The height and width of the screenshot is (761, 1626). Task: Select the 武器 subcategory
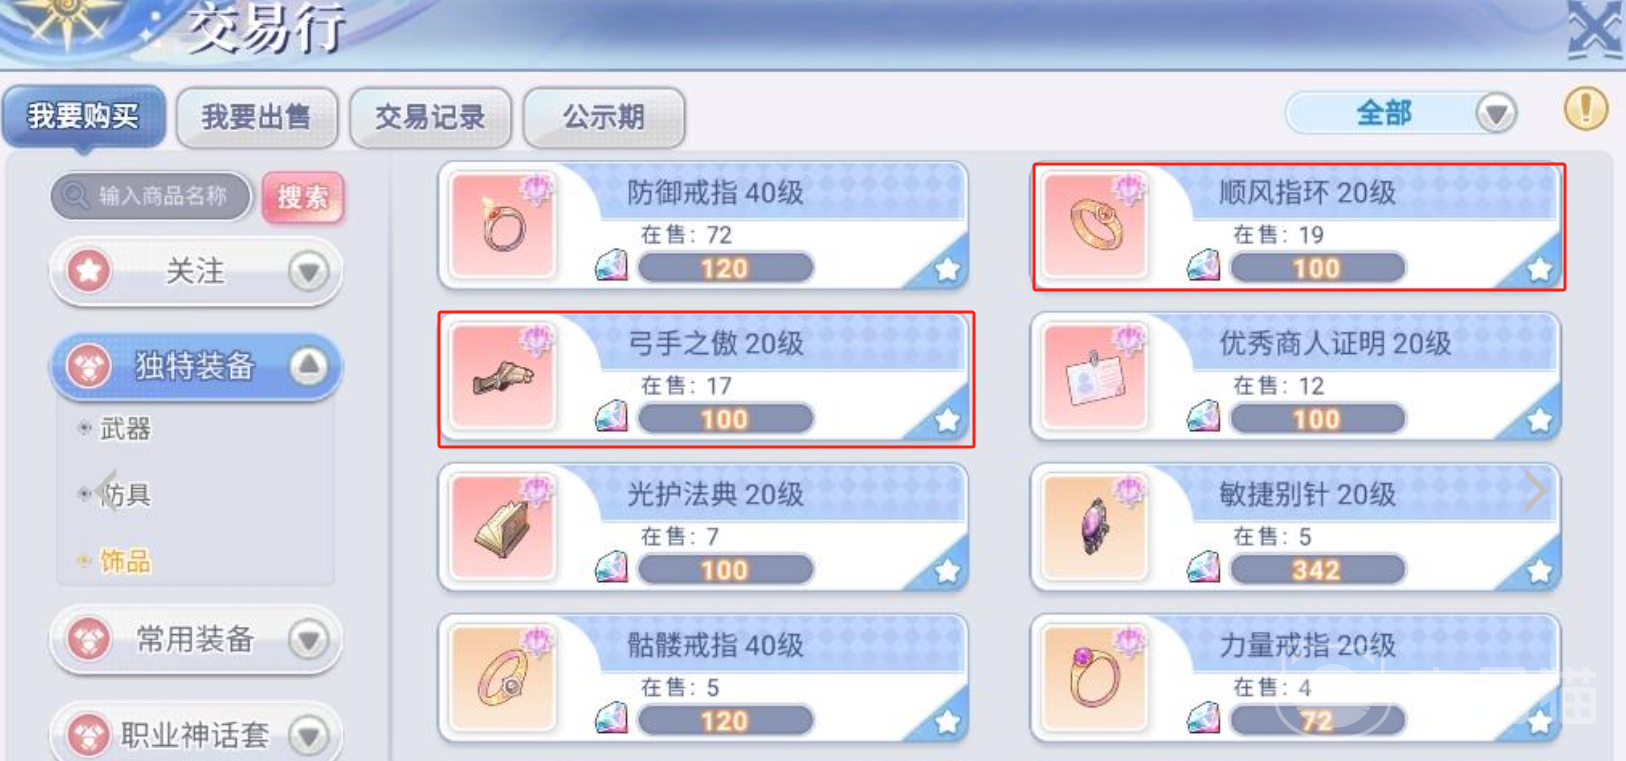point(125,429)
